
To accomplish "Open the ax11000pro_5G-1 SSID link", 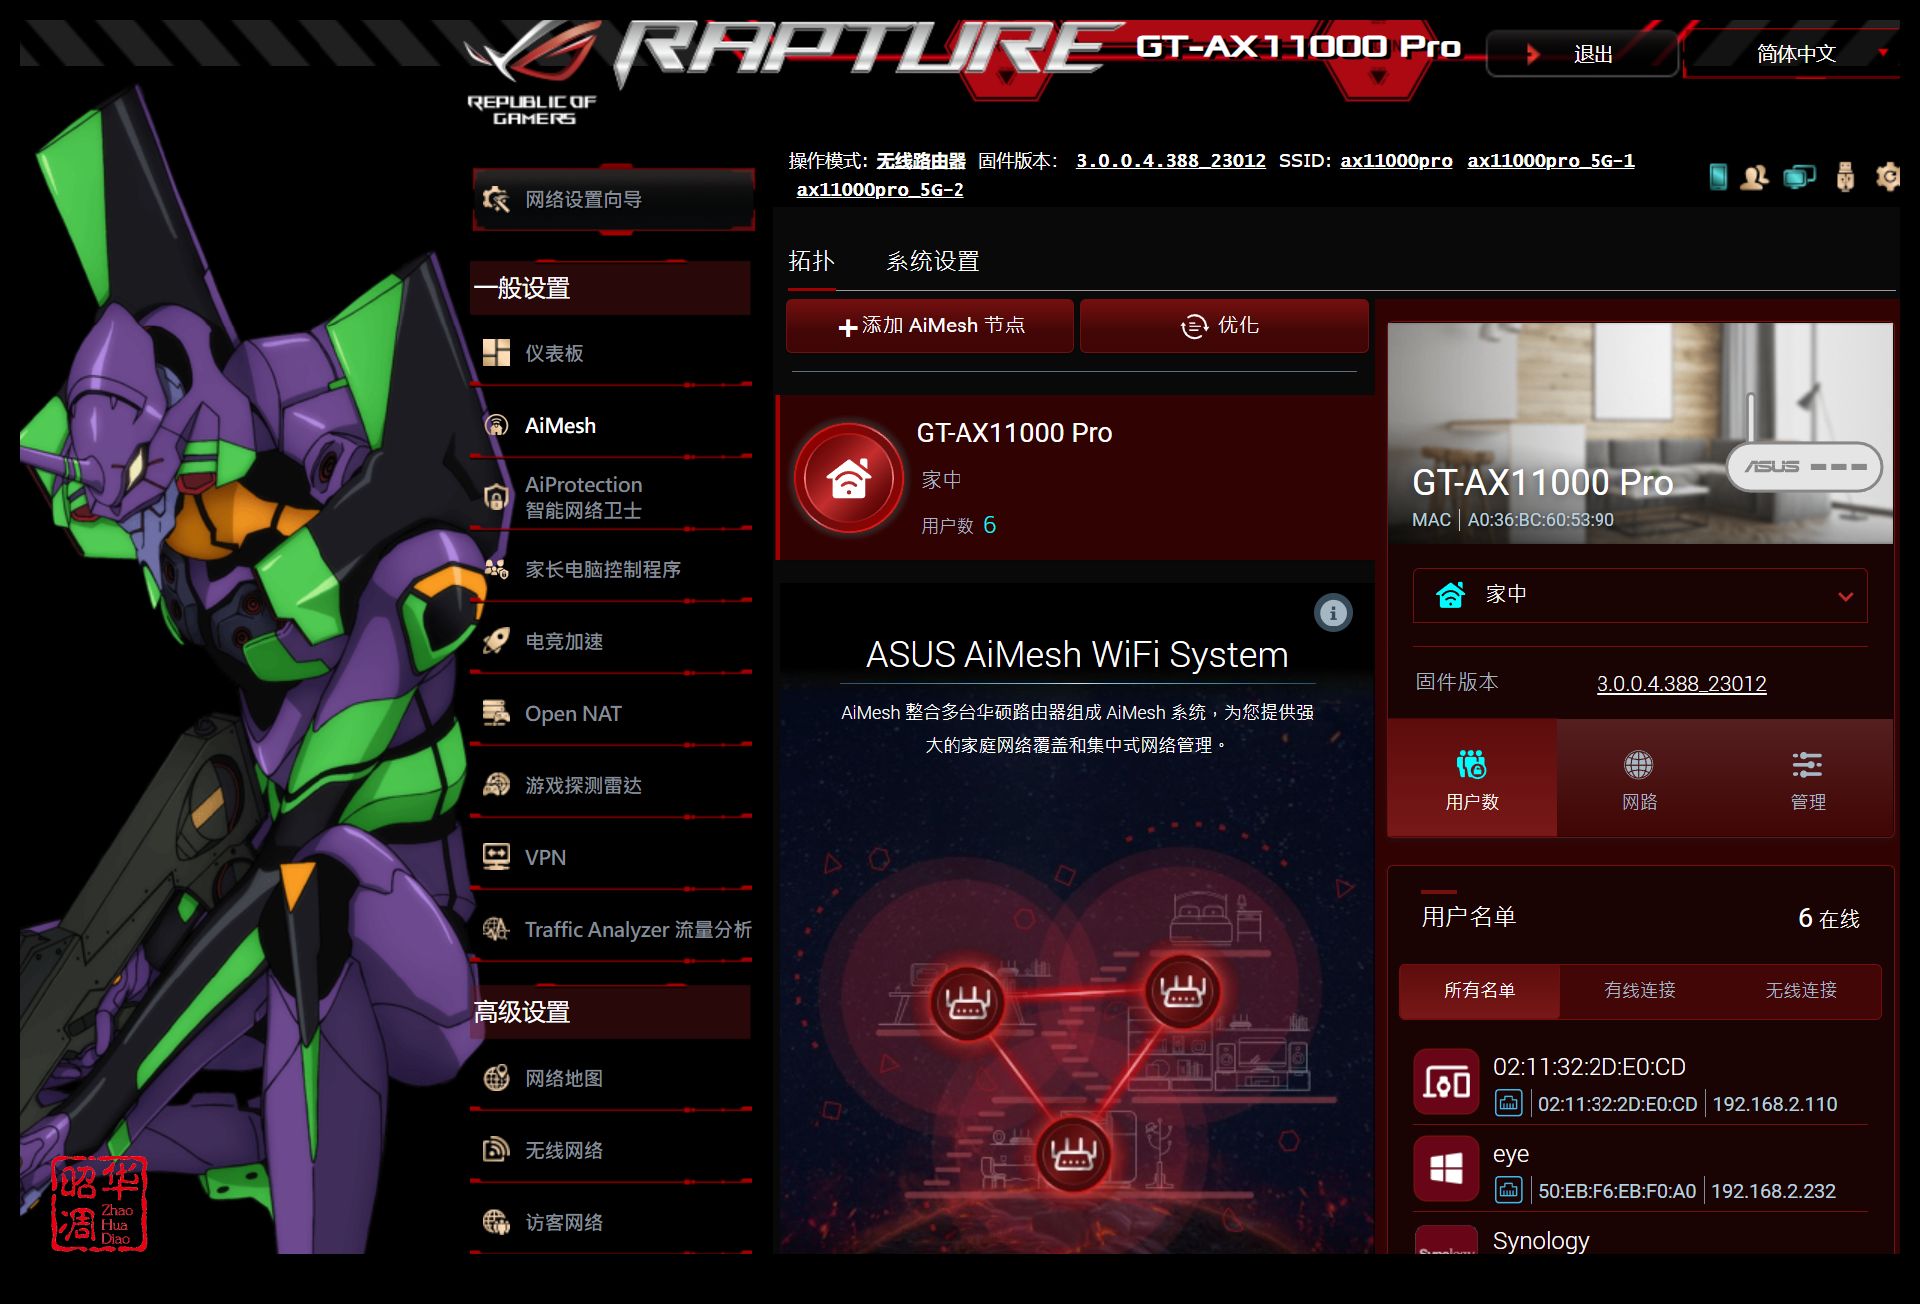I will [1551, 161].
